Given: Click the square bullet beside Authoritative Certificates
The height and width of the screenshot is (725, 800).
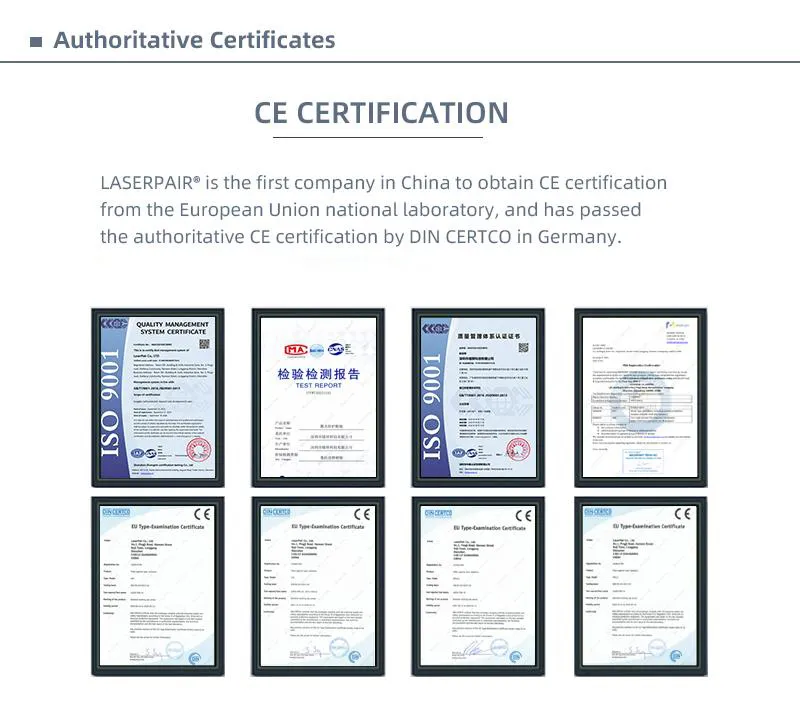Looking at the screenshot, I should pyautogui.click(x=36, y=42).
